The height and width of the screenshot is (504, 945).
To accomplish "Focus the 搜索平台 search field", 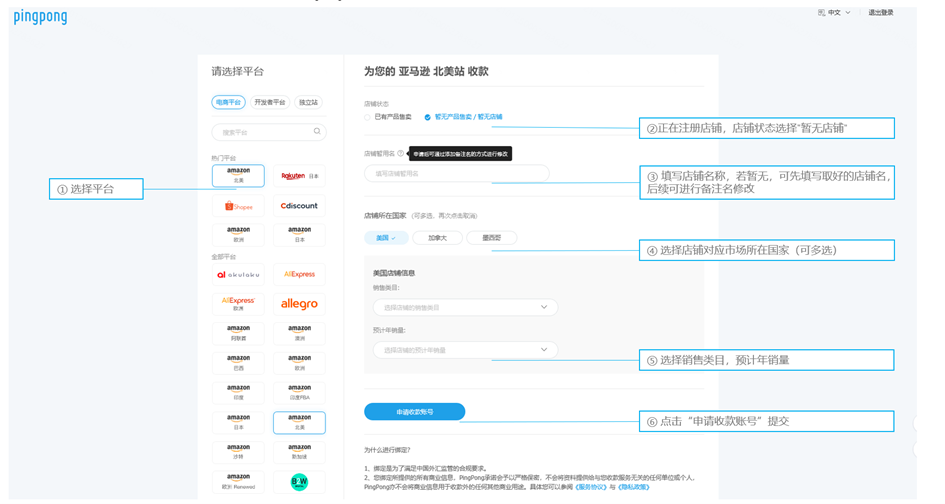I will [x=269, y=132].
